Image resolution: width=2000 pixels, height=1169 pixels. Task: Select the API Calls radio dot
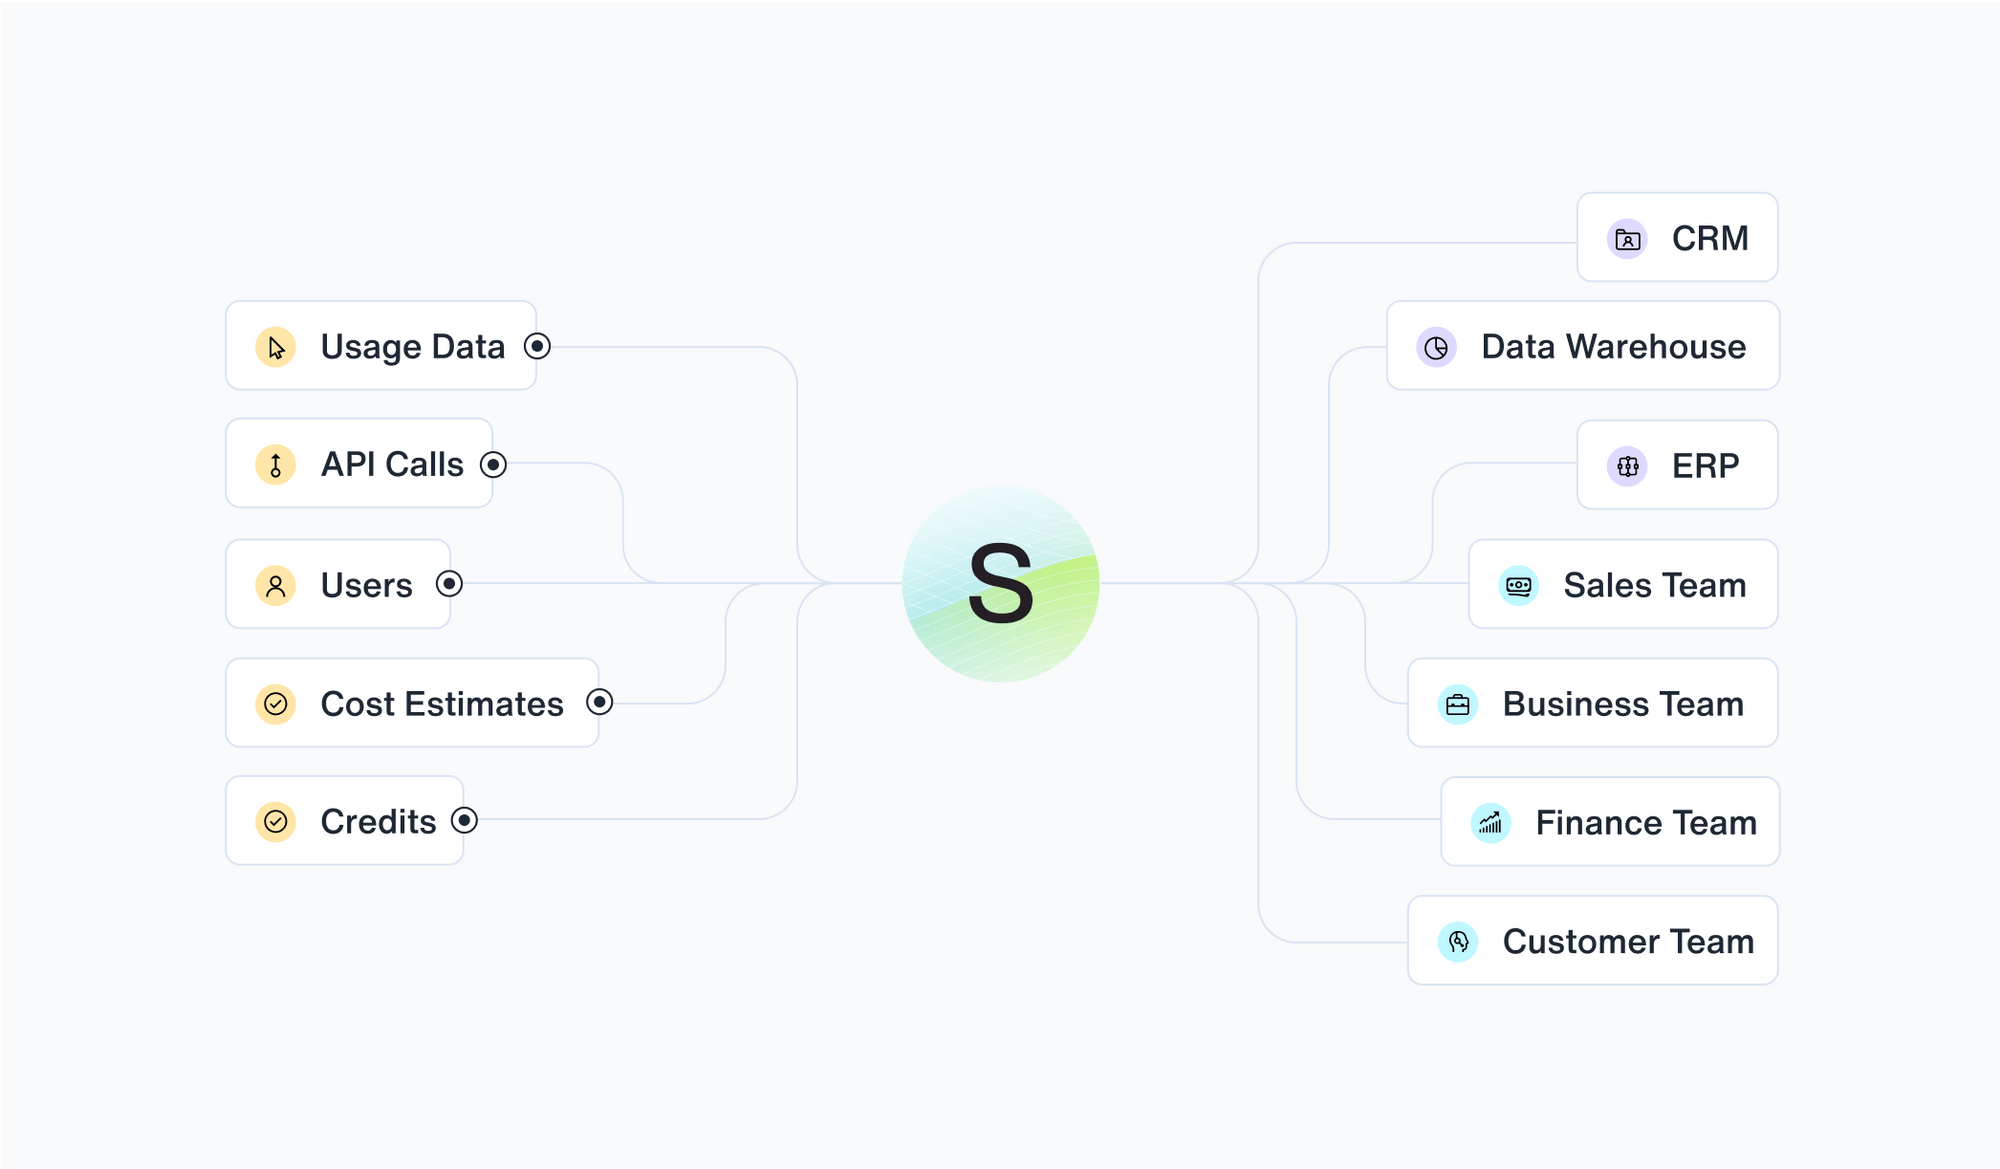pos(493,465)
